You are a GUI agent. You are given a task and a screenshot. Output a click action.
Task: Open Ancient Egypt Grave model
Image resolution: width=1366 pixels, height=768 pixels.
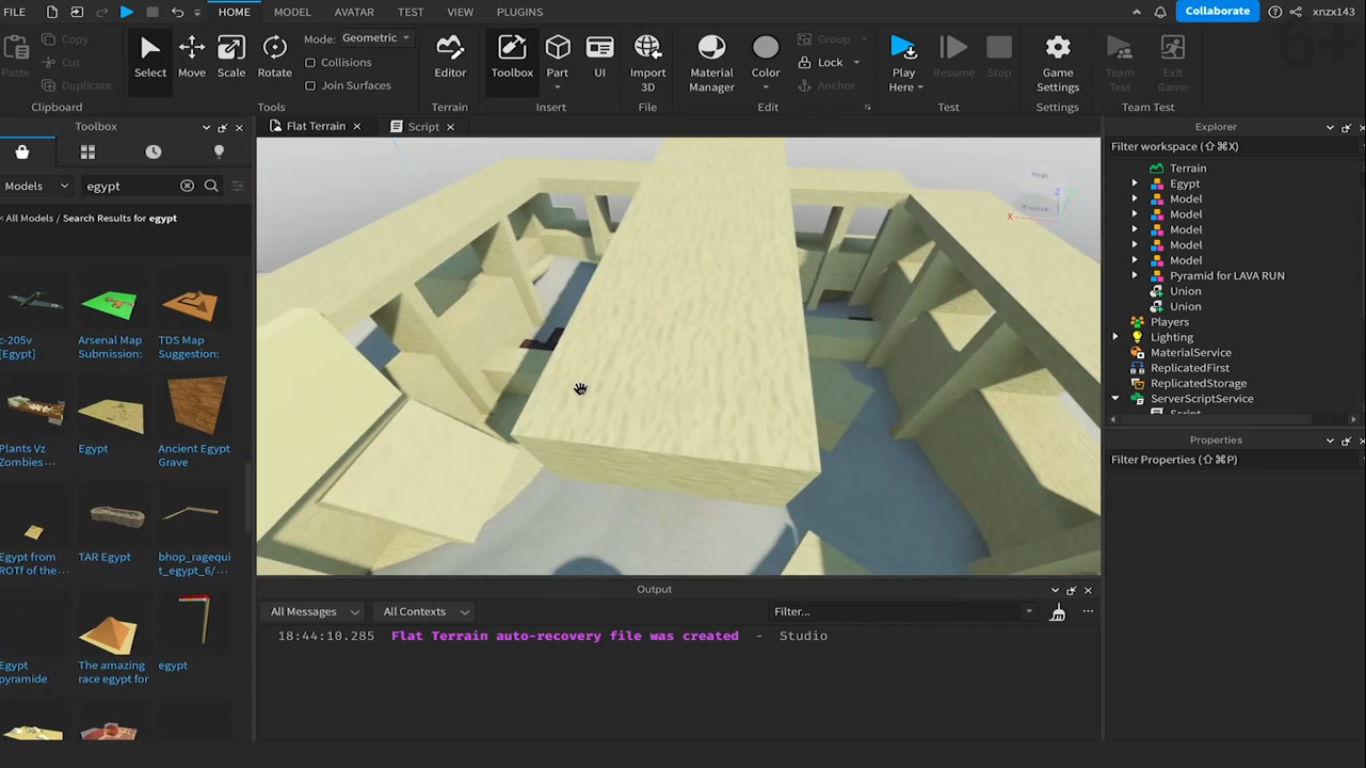click(194, 422)
